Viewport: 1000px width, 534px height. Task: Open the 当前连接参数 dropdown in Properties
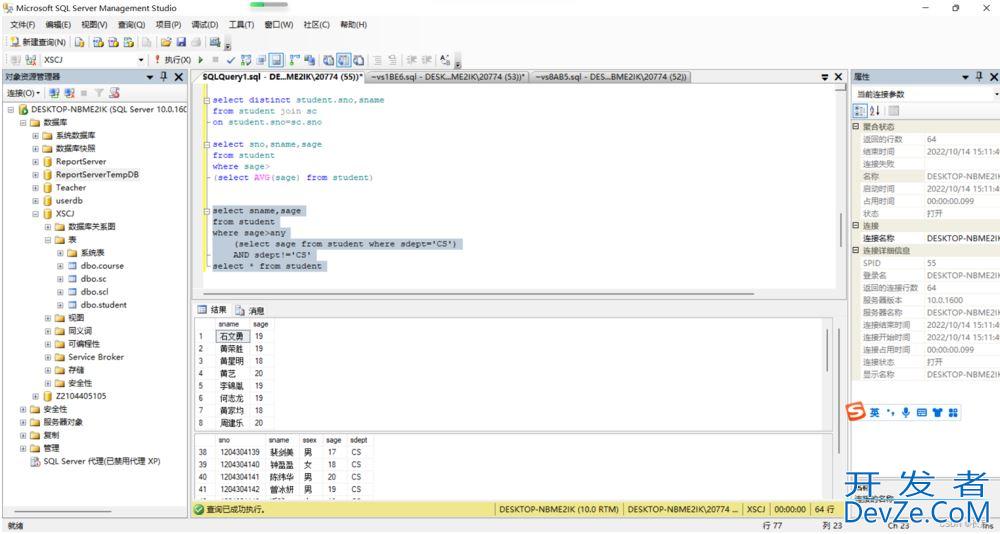tap(996, 94)
